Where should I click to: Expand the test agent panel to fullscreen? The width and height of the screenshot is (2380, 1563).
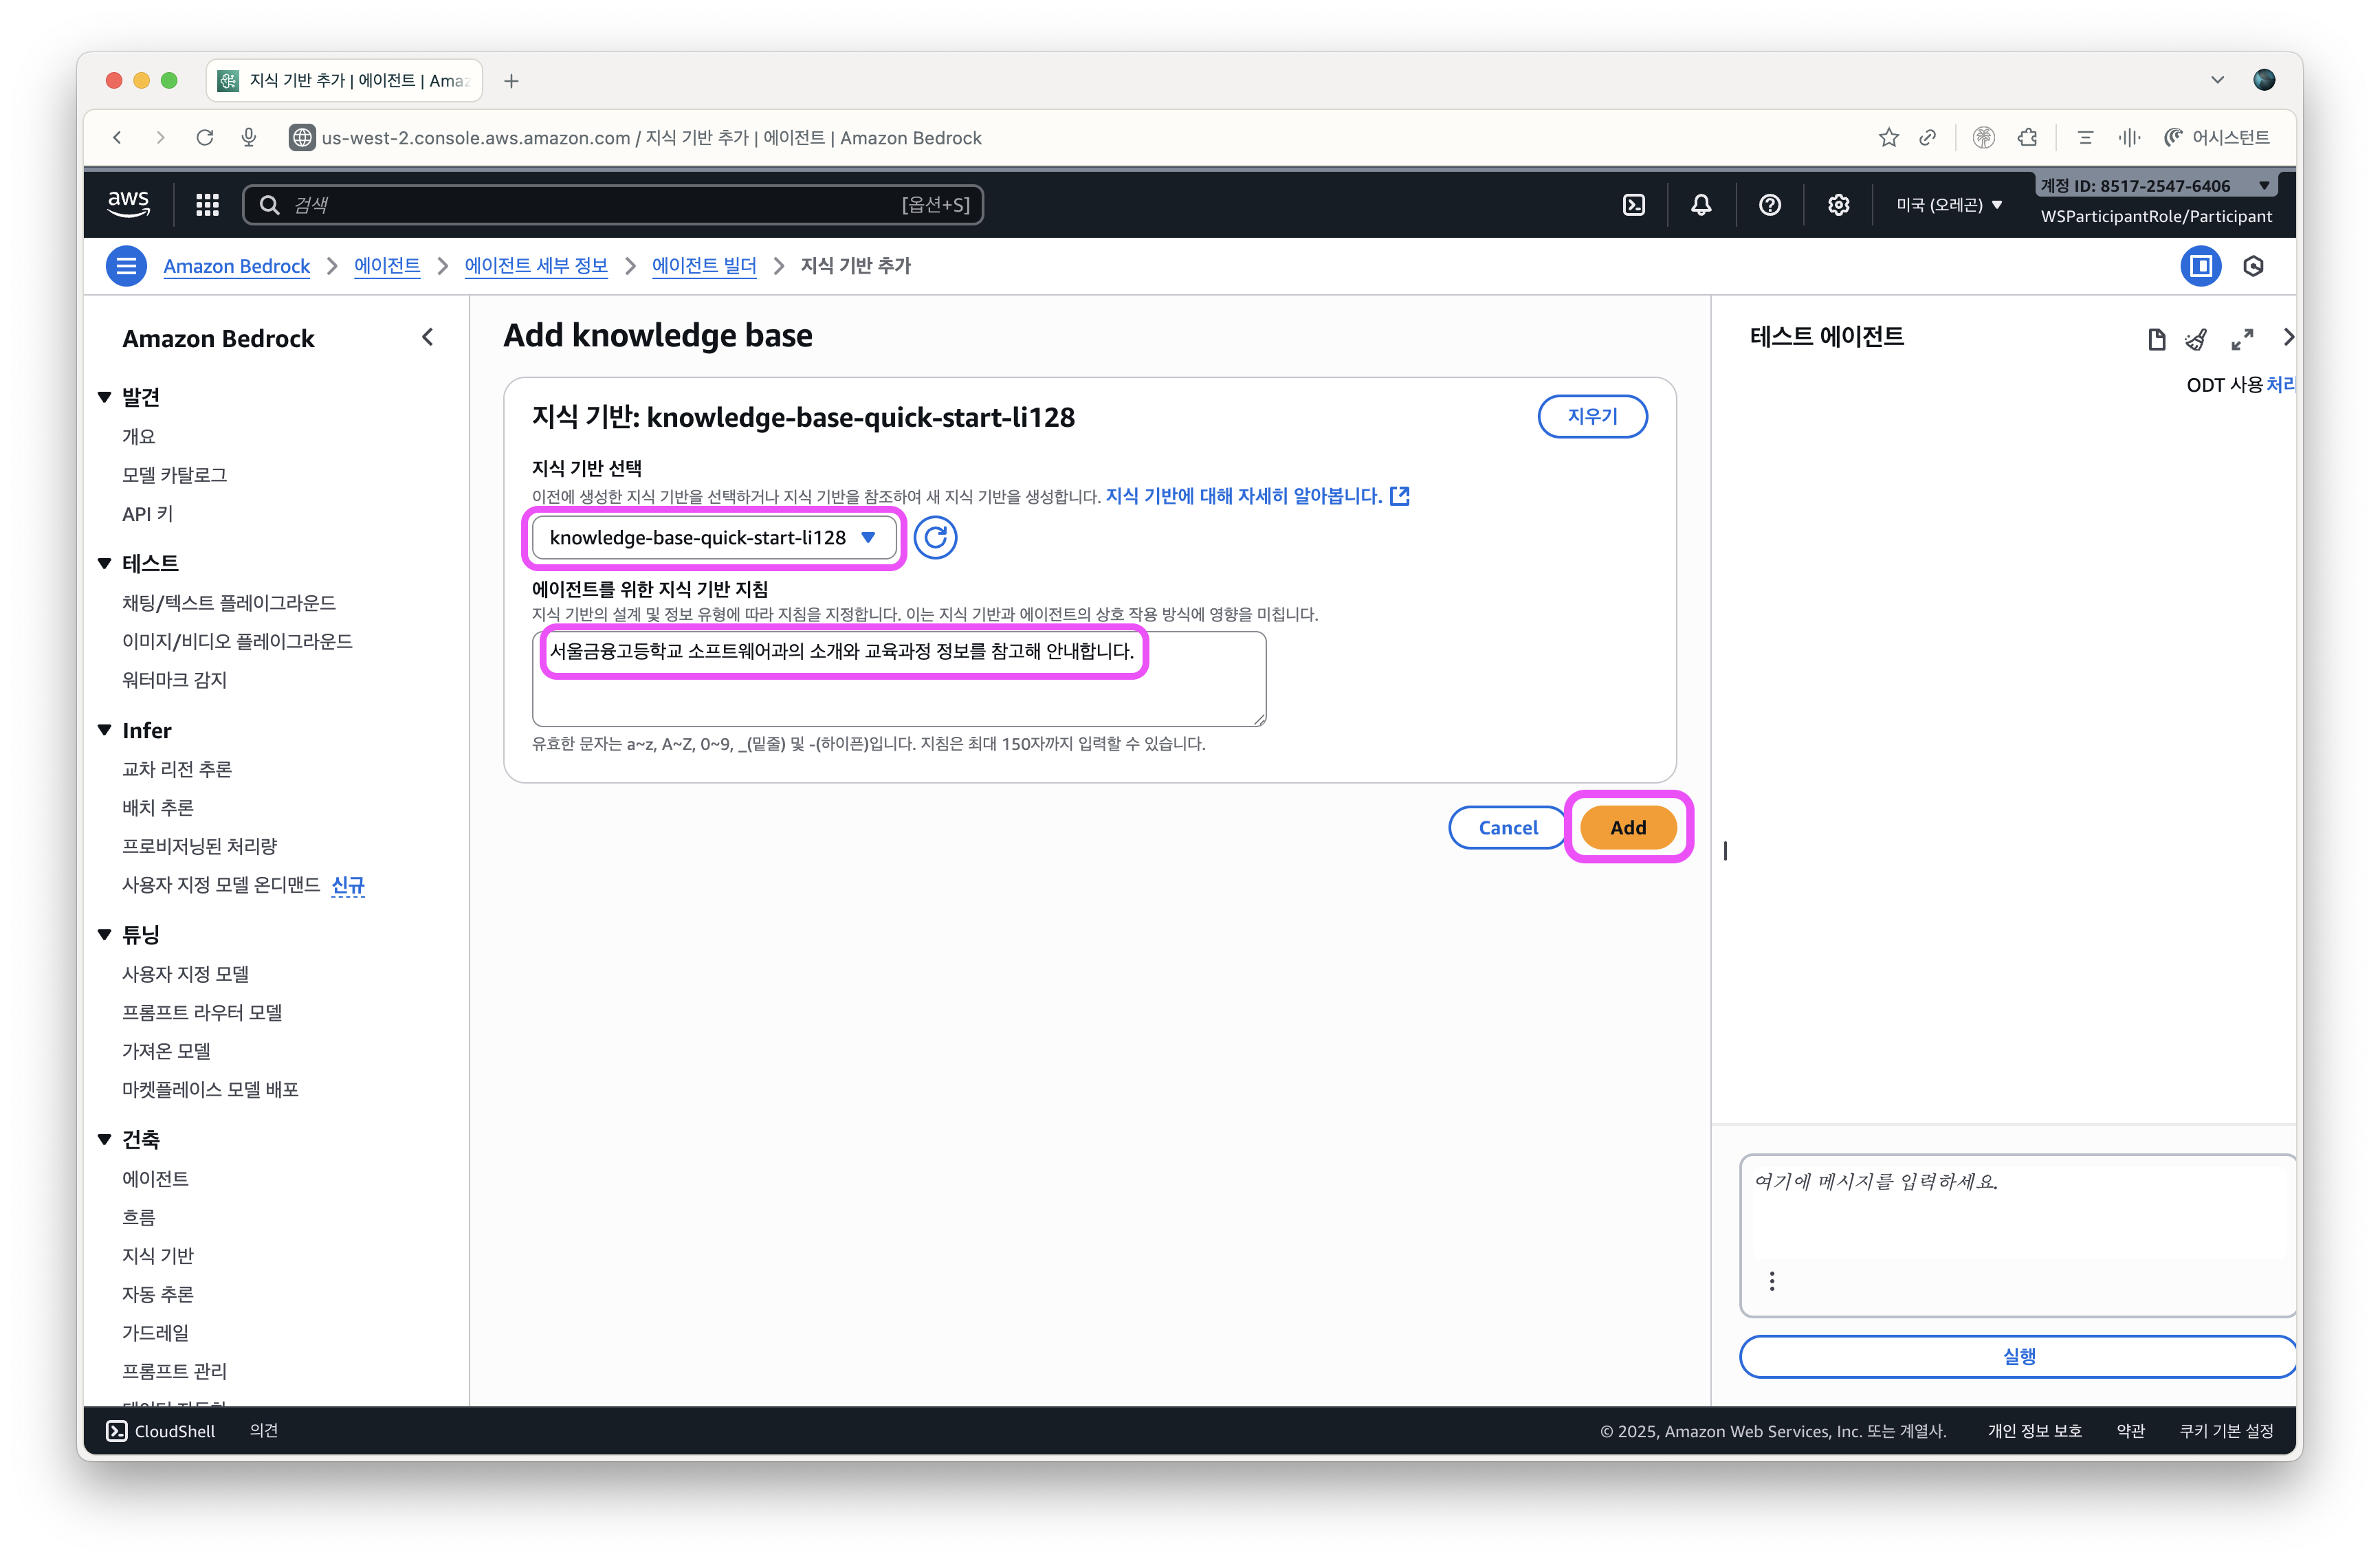2242,340
